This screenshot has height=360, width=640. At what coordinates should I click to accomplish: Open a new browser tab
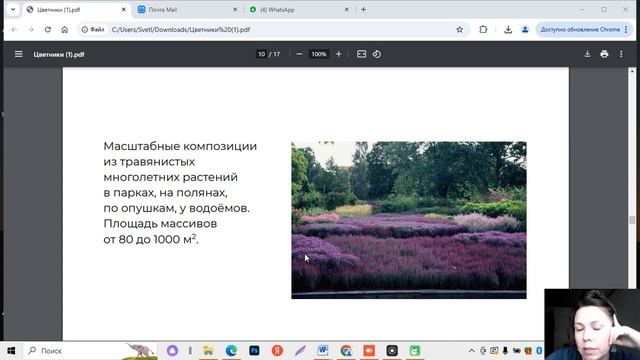pos(363,9)
